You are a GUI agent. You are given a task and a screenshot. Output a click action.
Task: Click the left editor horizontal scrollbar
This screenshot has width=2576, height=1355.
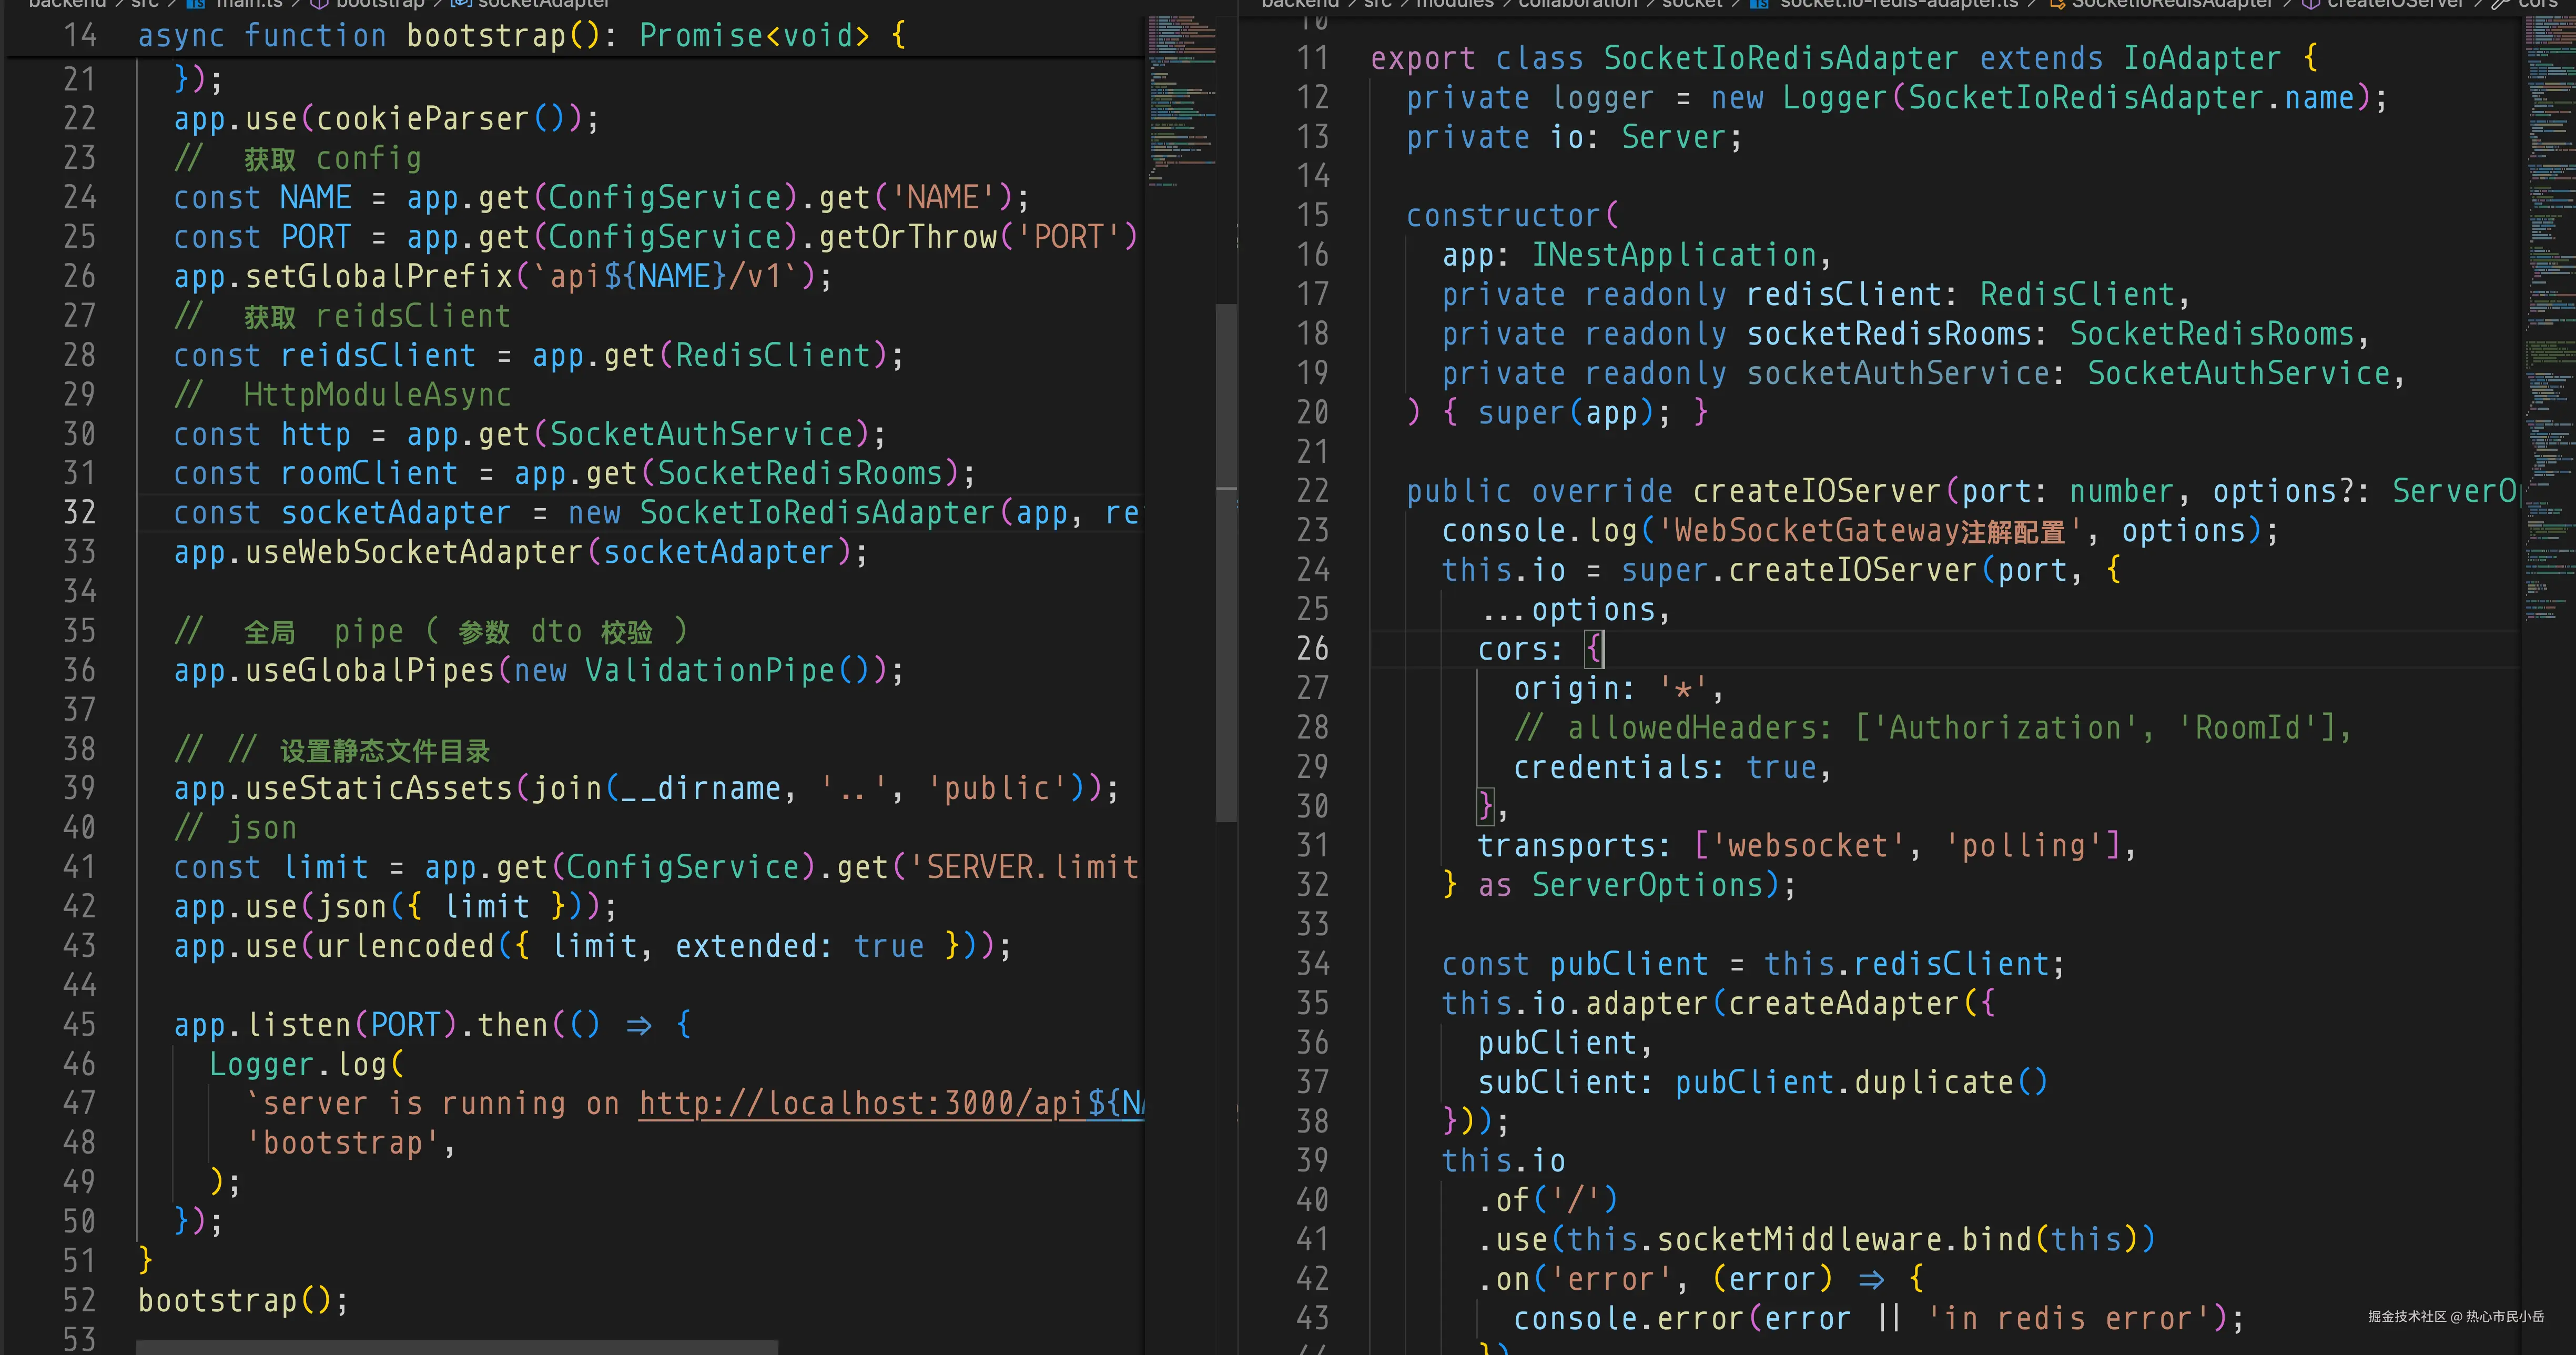pyautogui.click(x=456, y=1347)
